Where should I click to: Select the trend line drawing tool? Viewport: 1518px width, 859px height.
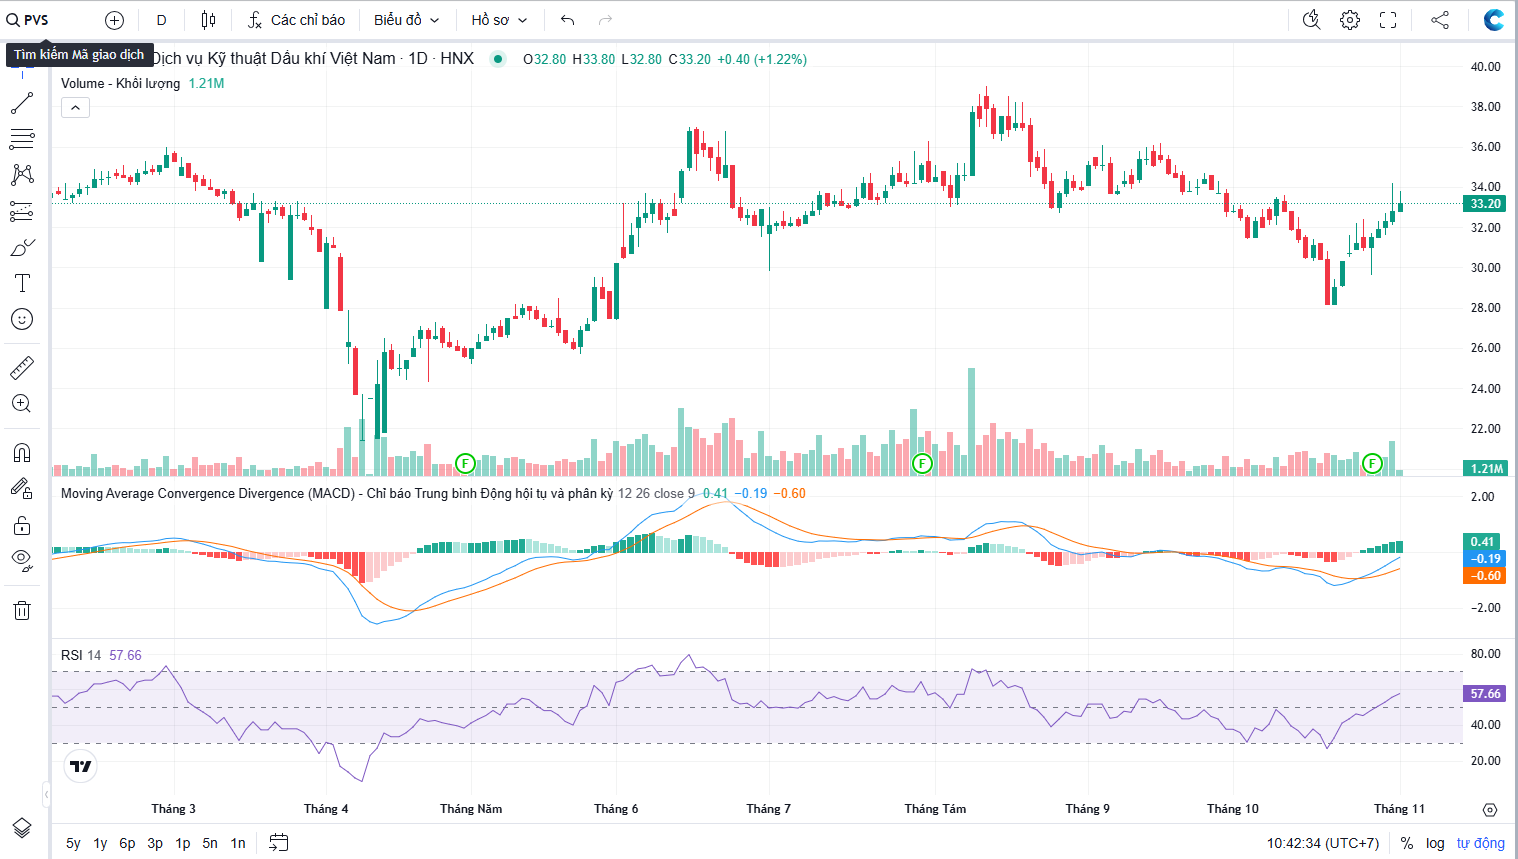coord(22,103)
